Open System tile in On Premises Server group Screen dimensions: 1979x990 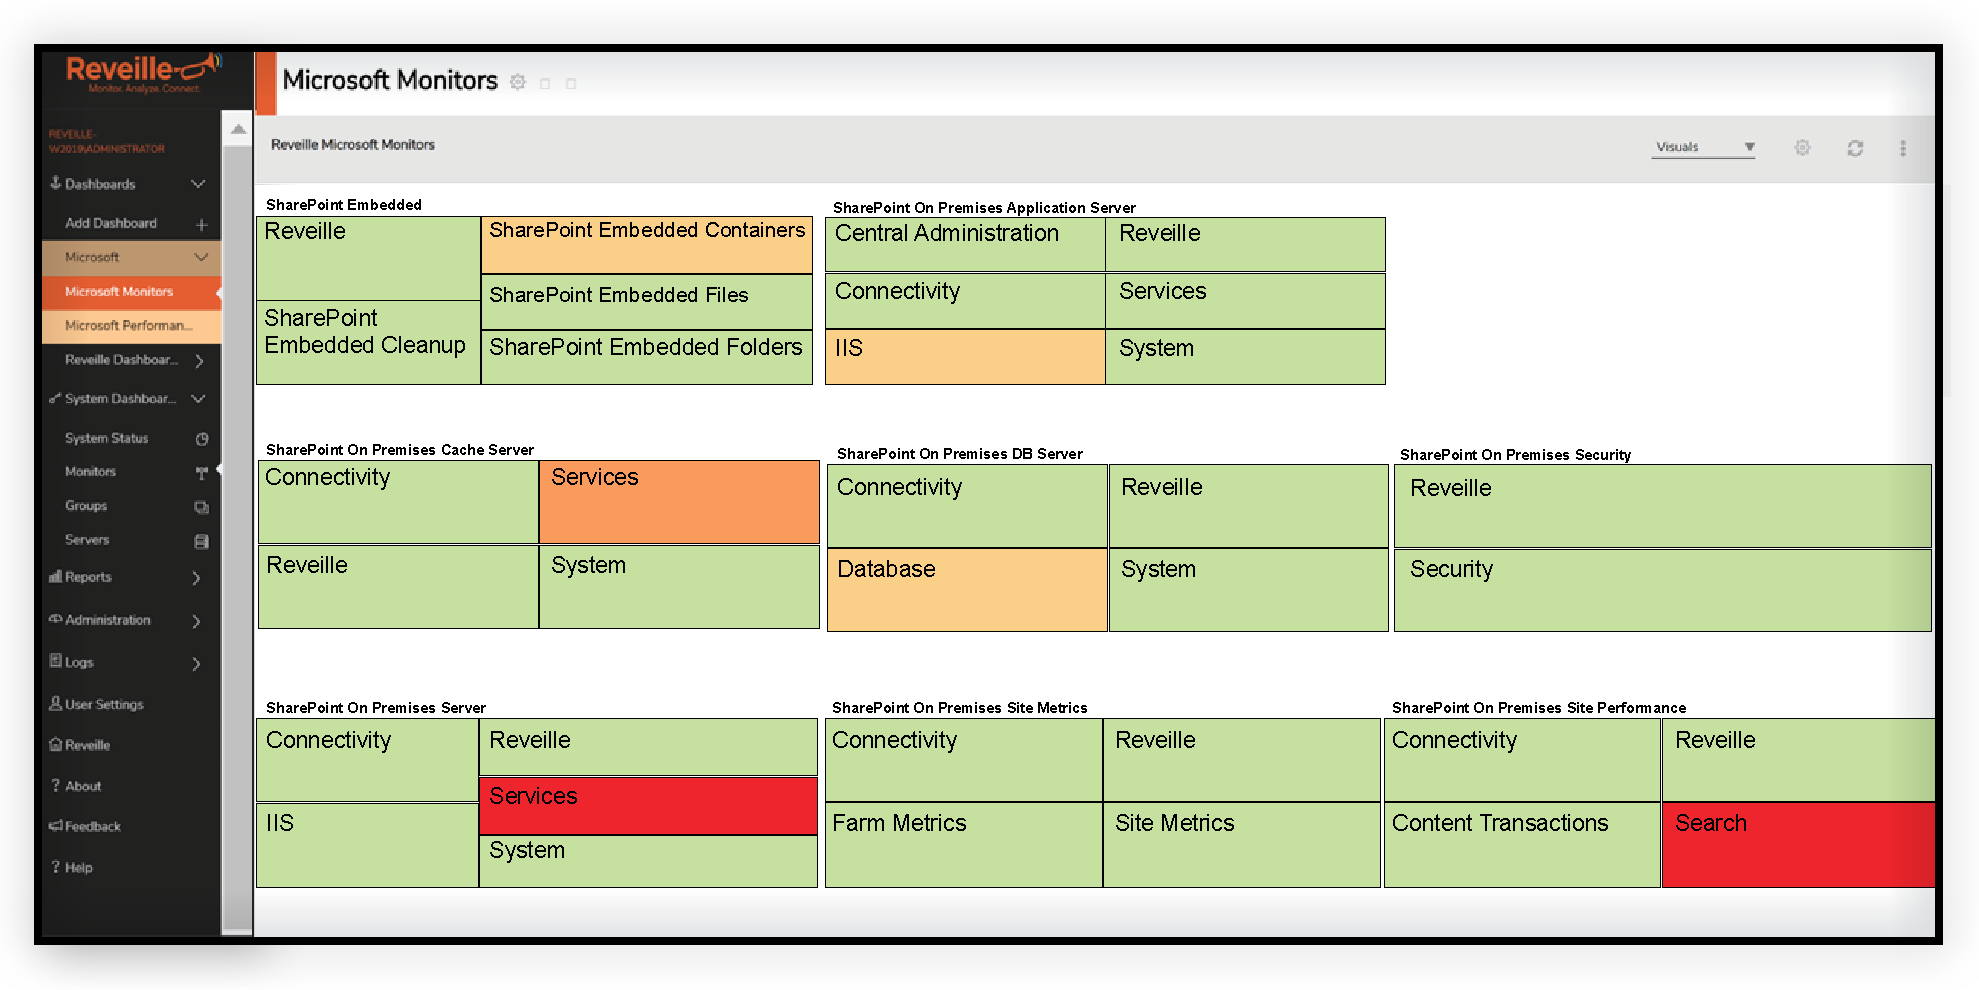click(648, 861)
